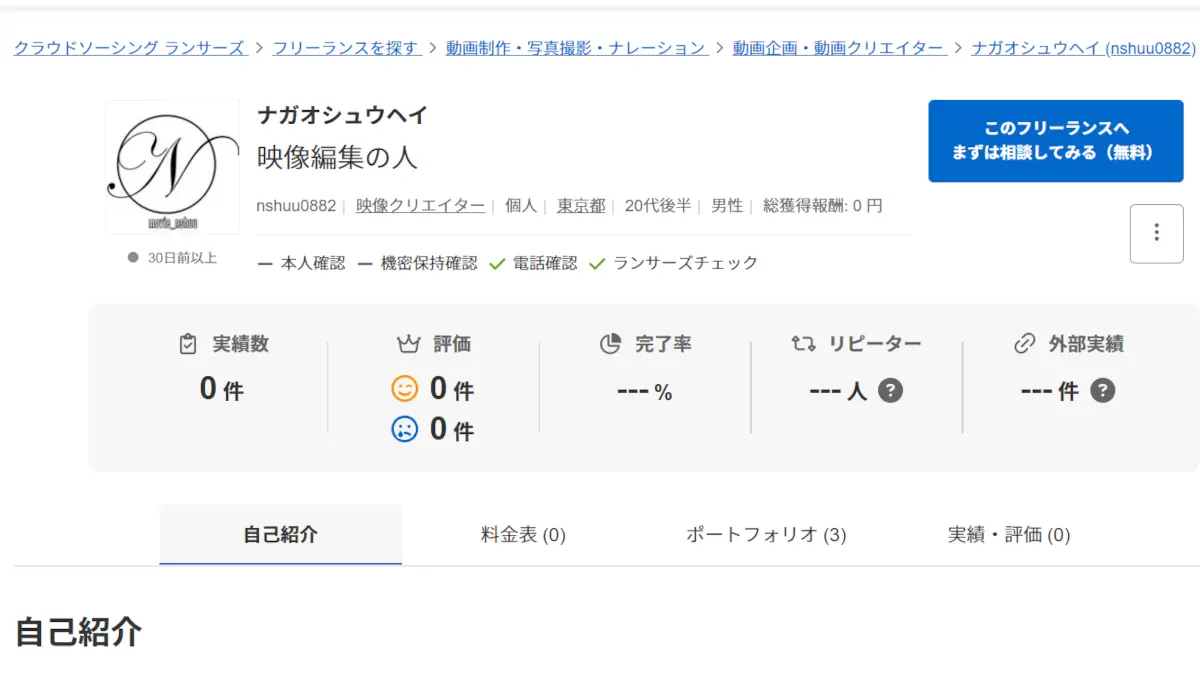Select the 実績・評価 (0) tab
The width and height of the screenshot is (1200, 675).
[1008, 535]
